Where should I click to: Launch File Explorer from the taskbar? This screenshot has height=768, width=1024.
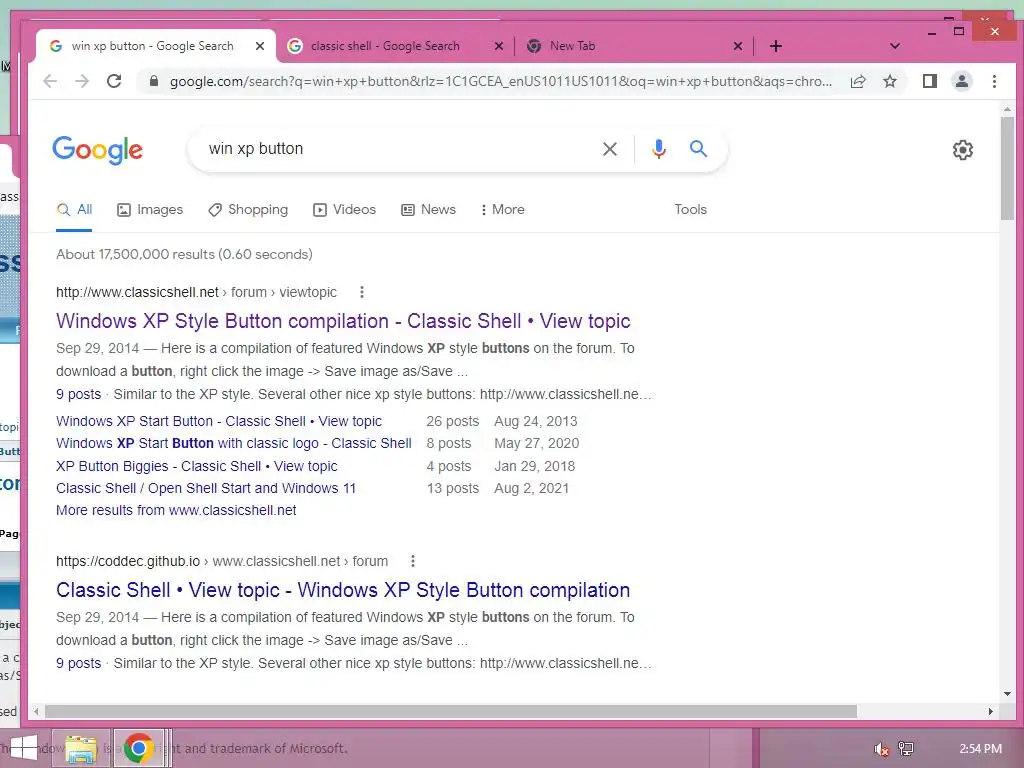tap(80, 748)
